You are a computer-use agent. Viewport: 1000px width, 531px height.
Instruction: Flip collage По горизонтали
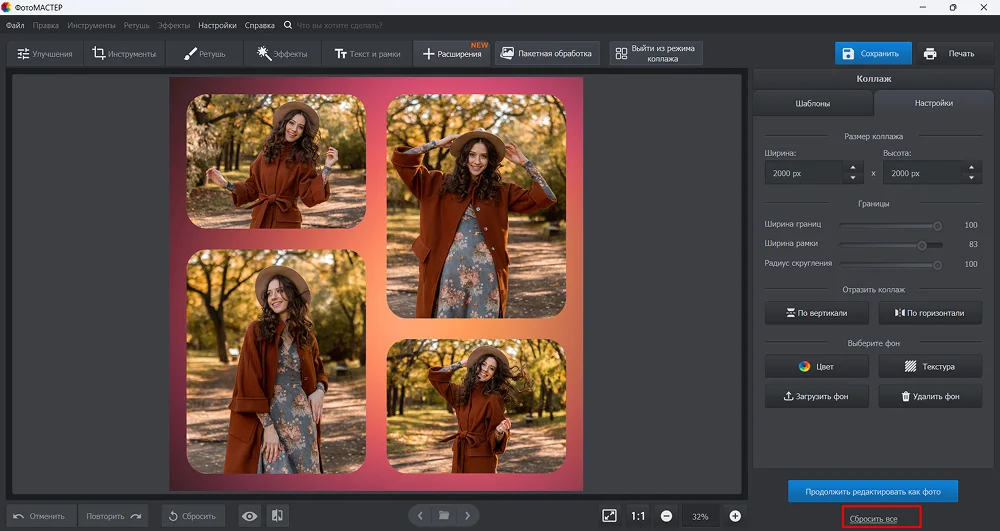pyautogui.click(x=930, y=313)
